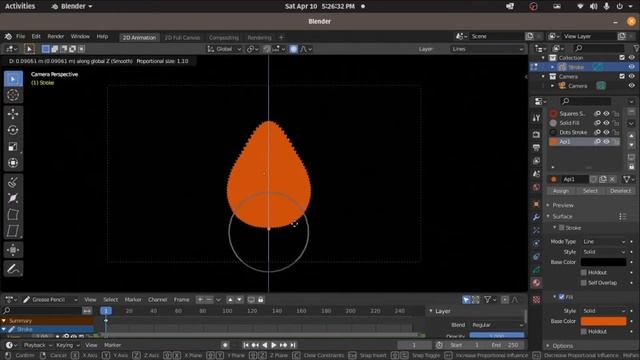Pick the Radius tool icon
The width and height of the screenshot is (640, 360).
13,198
